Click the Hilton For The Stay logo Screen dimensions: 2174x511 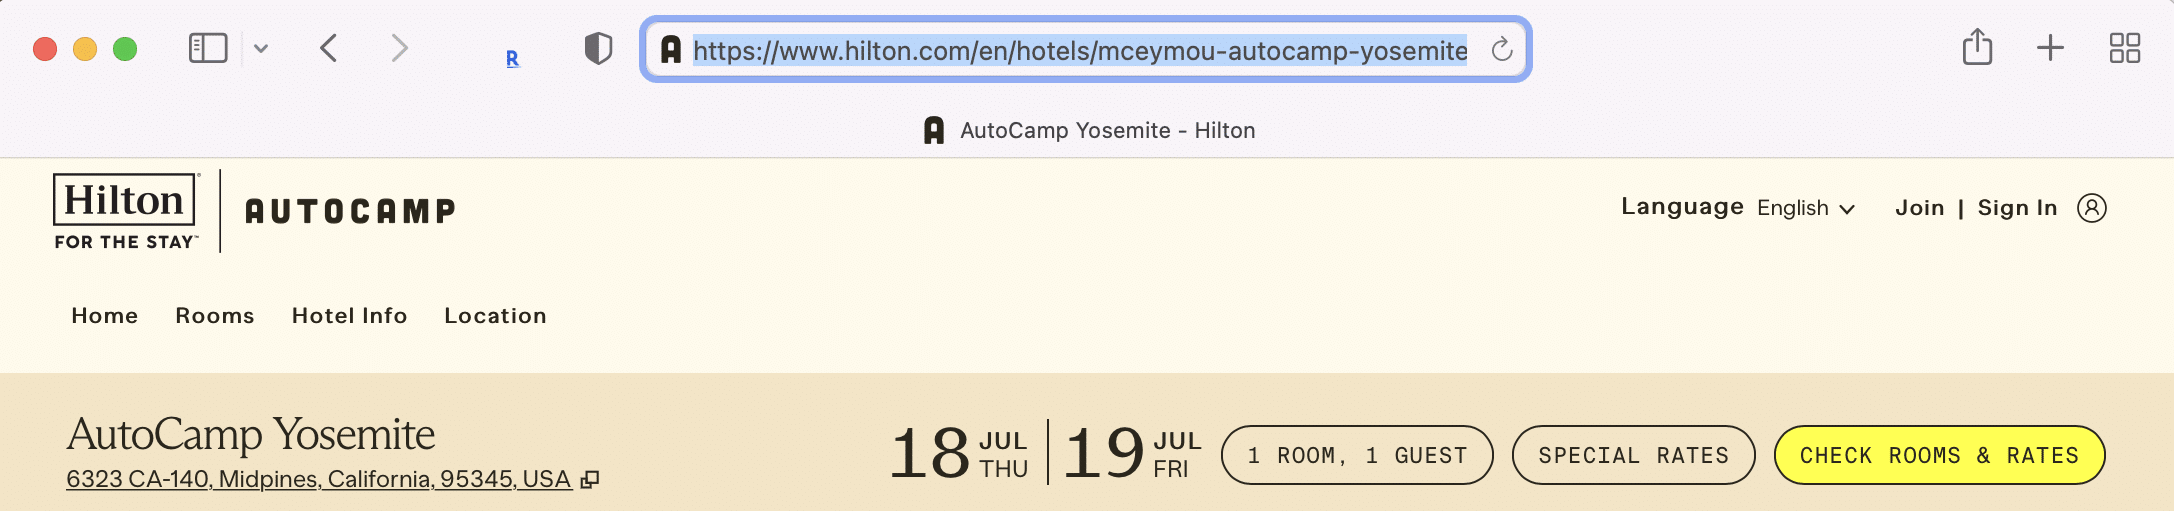click(x=126, y=212)
